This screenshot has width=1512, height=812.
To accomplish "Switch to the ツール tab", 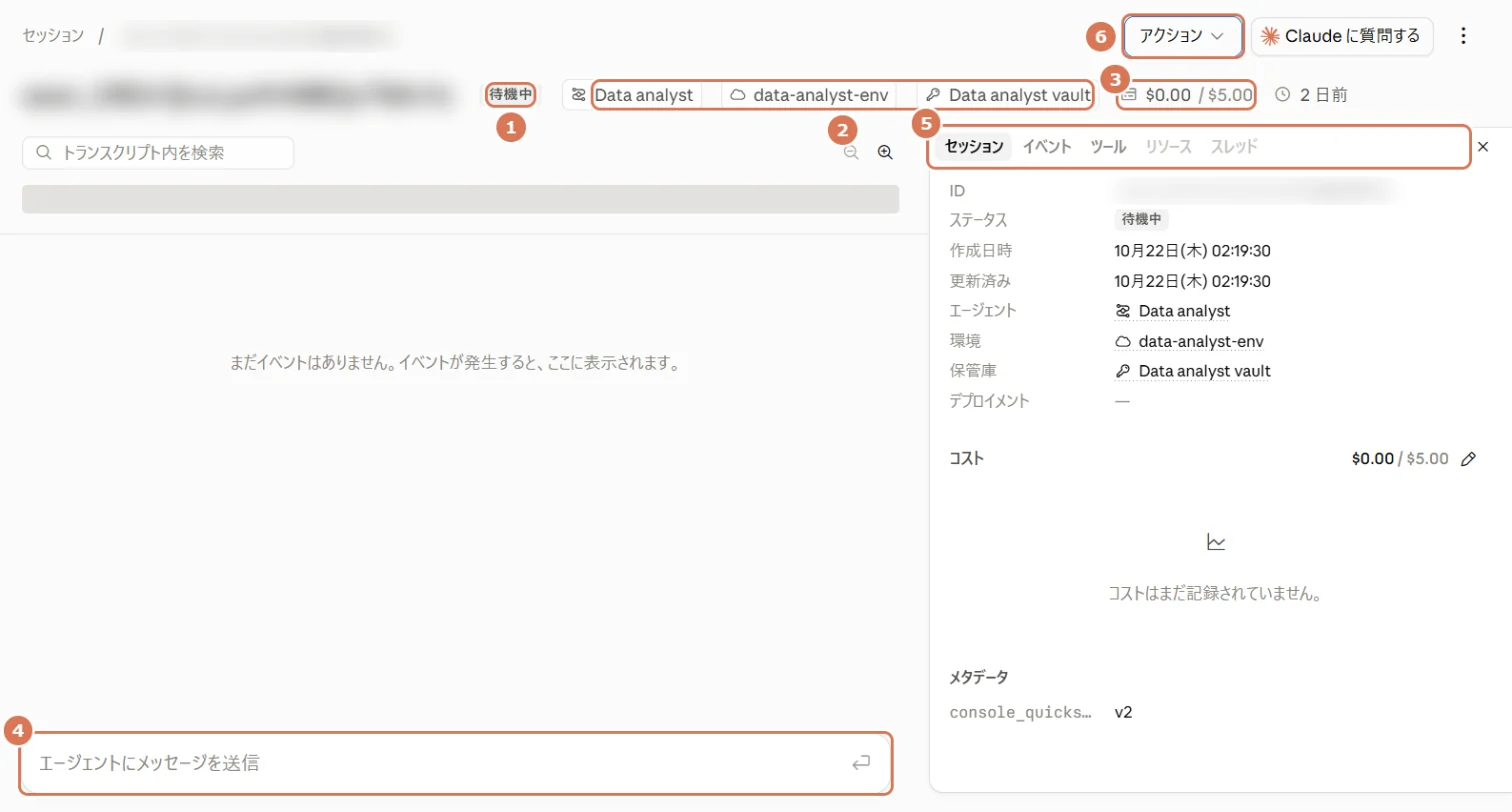I will (x=1108, y=147).
